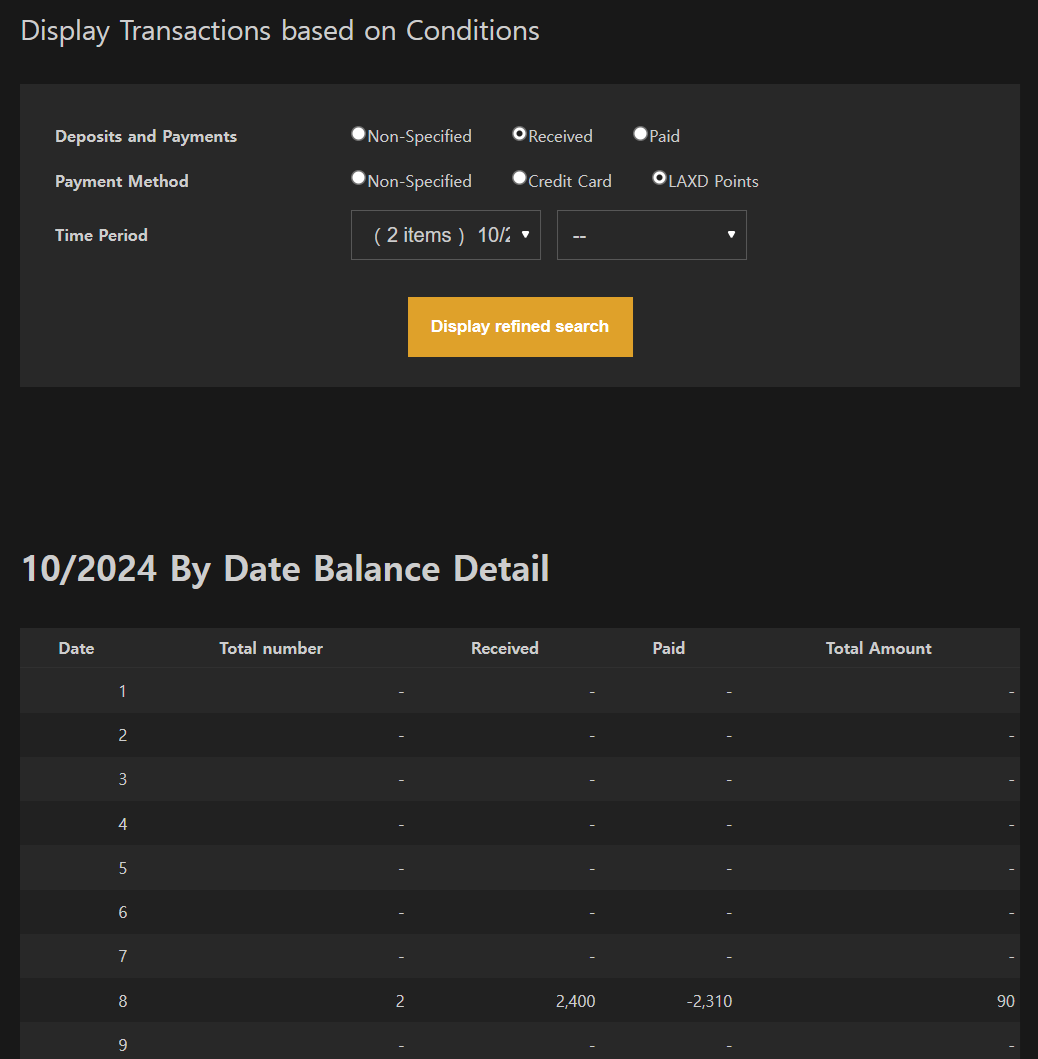Click the 2,400 received amount

(575, 1001)
